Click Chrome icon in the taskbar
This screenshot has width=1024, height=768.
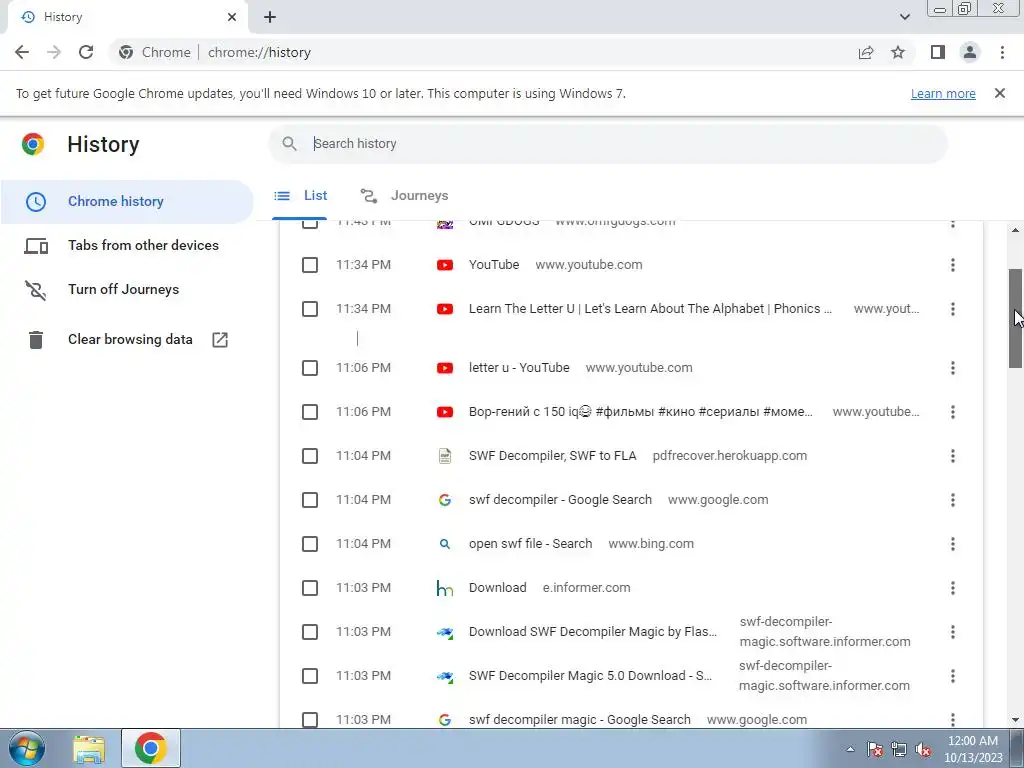tap(151, 748)
